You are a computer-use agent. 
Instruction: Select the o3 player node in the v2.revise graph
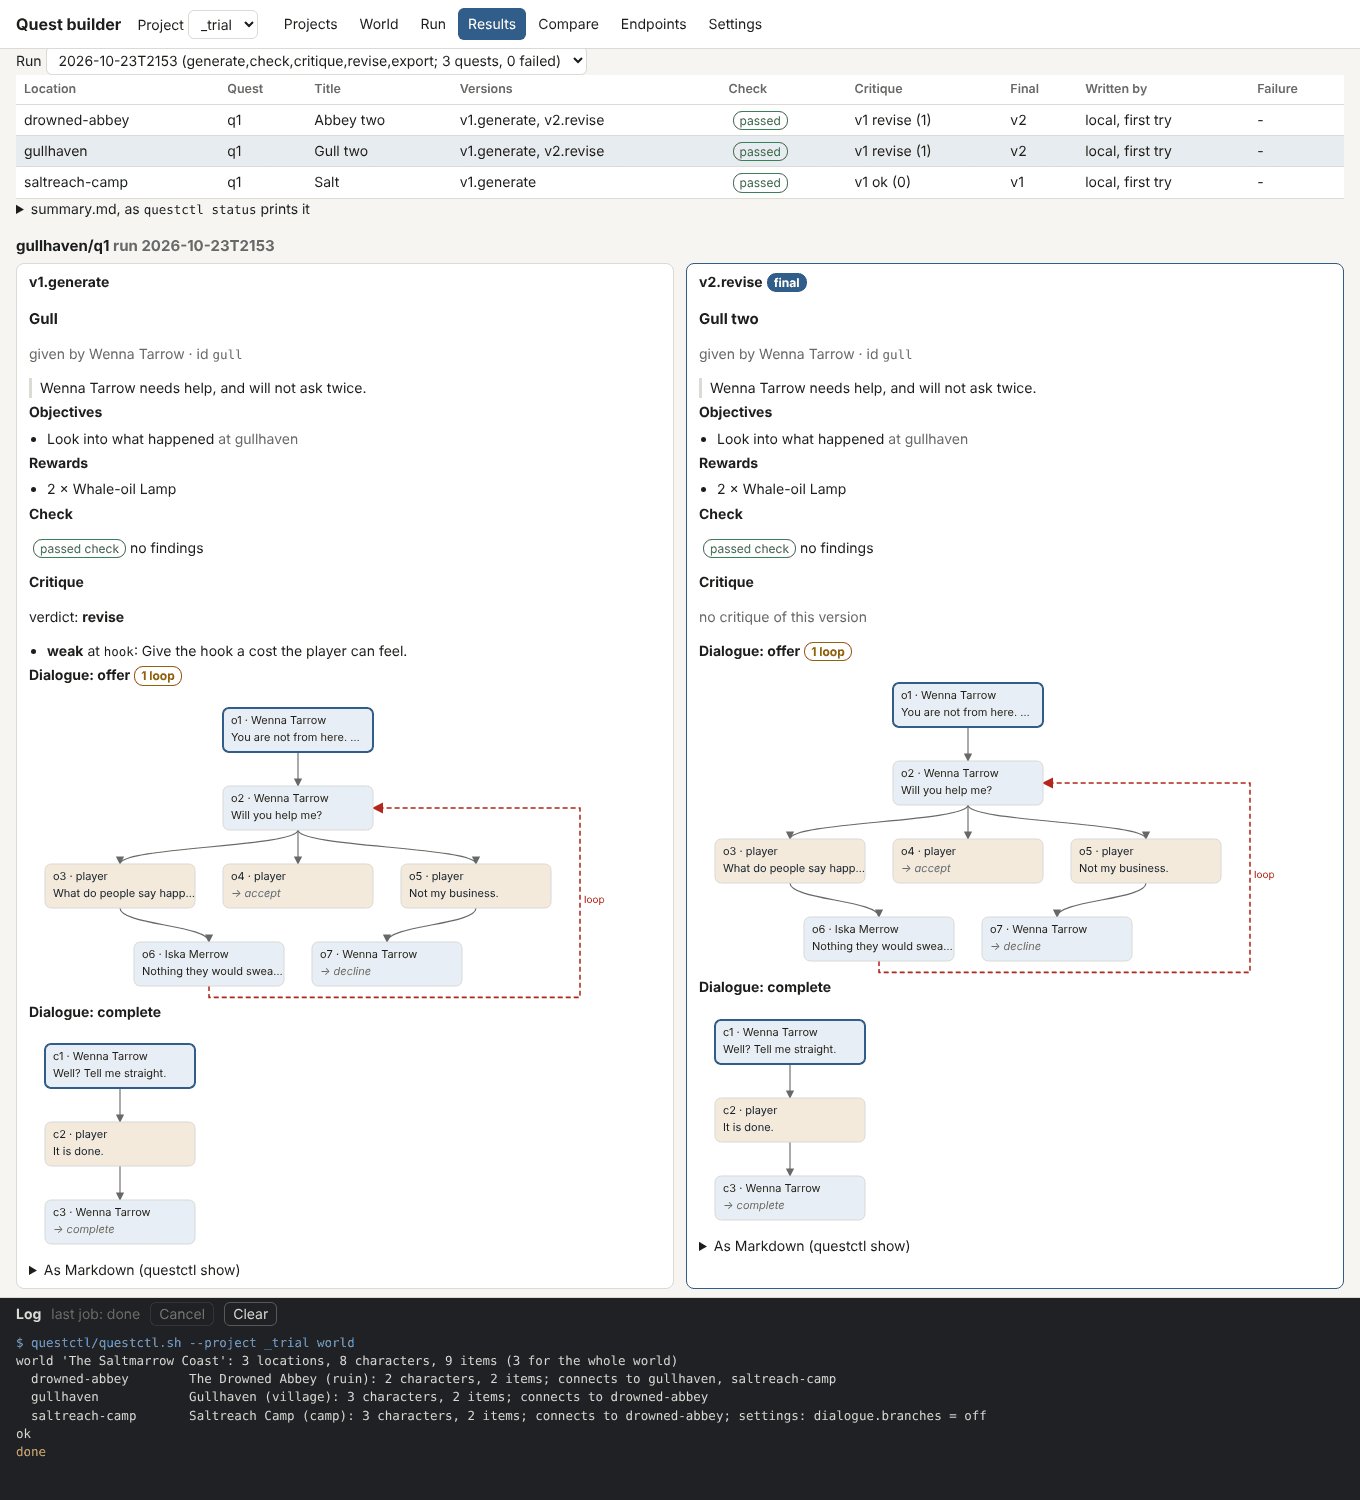[x=790, y=861]
